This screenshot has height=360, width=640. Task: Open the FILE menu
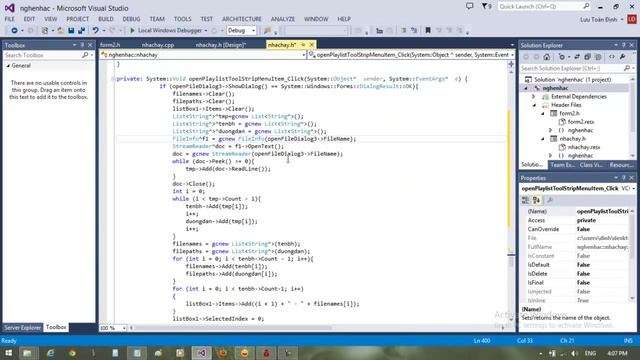click(9, 19)
